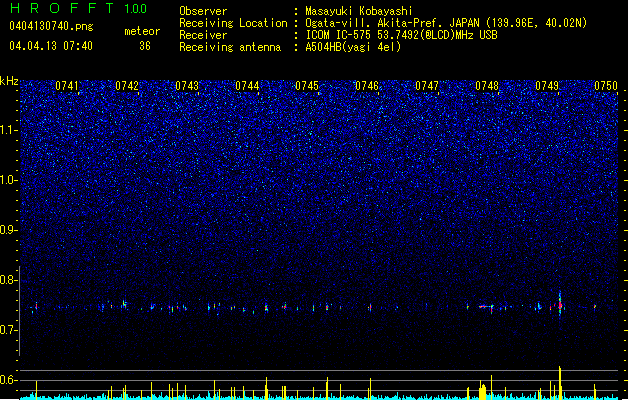The height and width of the screenshot is (400, 629).
Task: Click the 0750 time marker
Action: 606,86
